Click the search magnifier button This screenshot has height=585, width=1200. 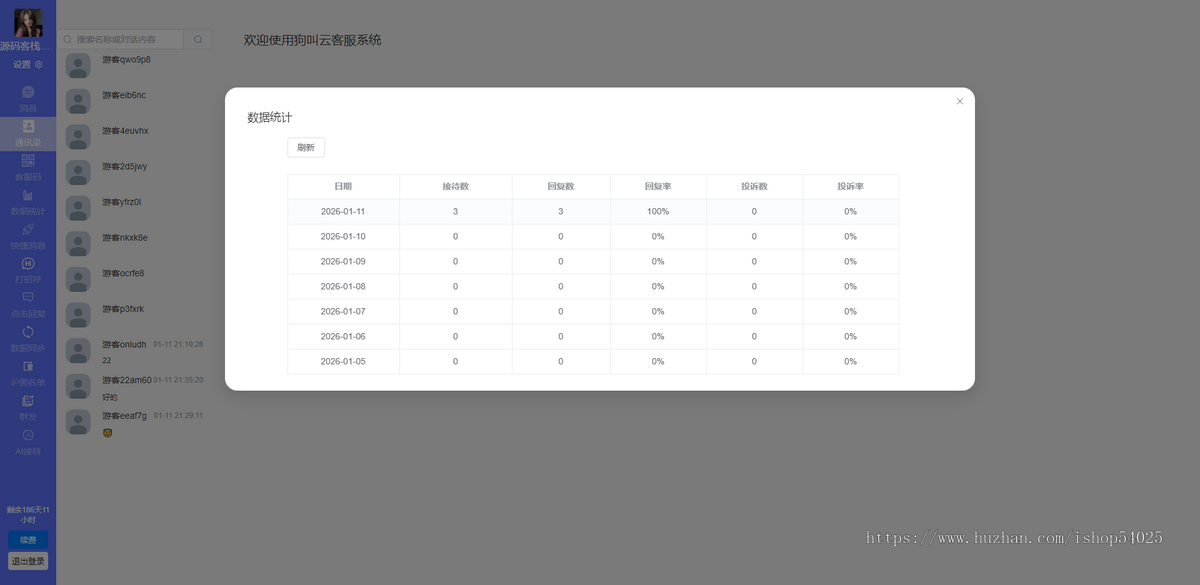coord(198,39)
